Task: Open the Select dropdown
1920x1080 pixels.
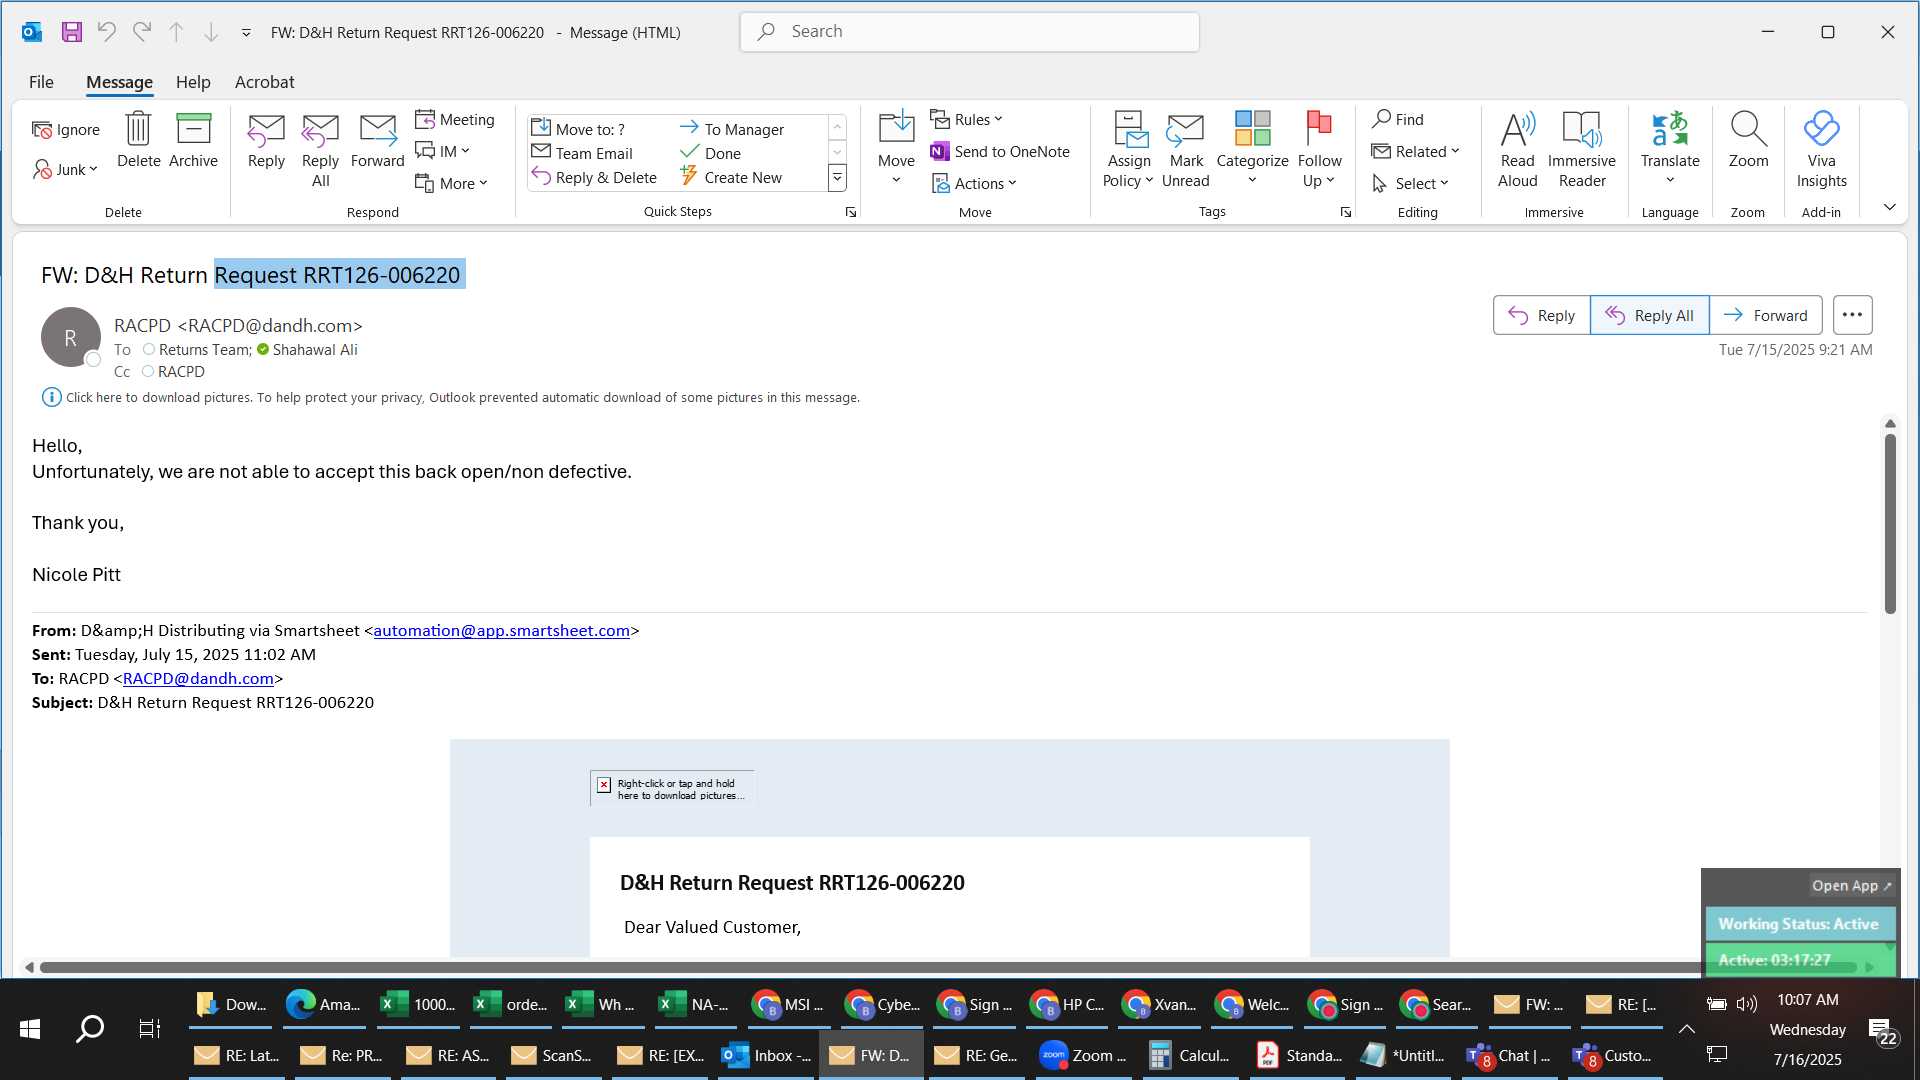Action: coord(1410,183)
